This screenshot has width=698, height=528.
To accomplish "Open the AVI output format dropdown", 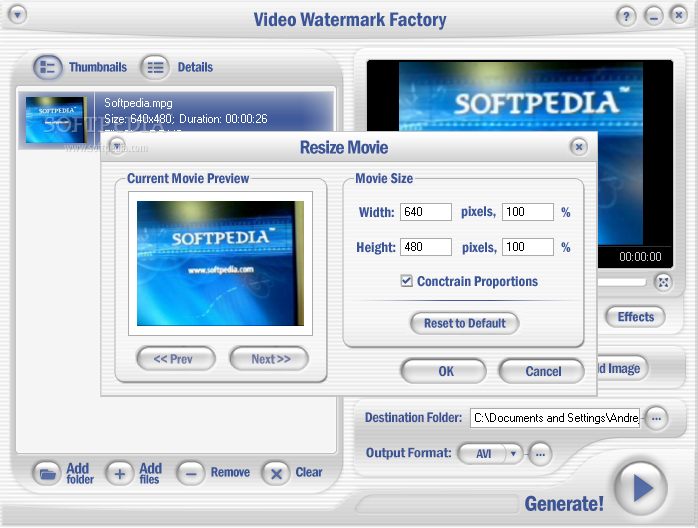I will (513, 454).
